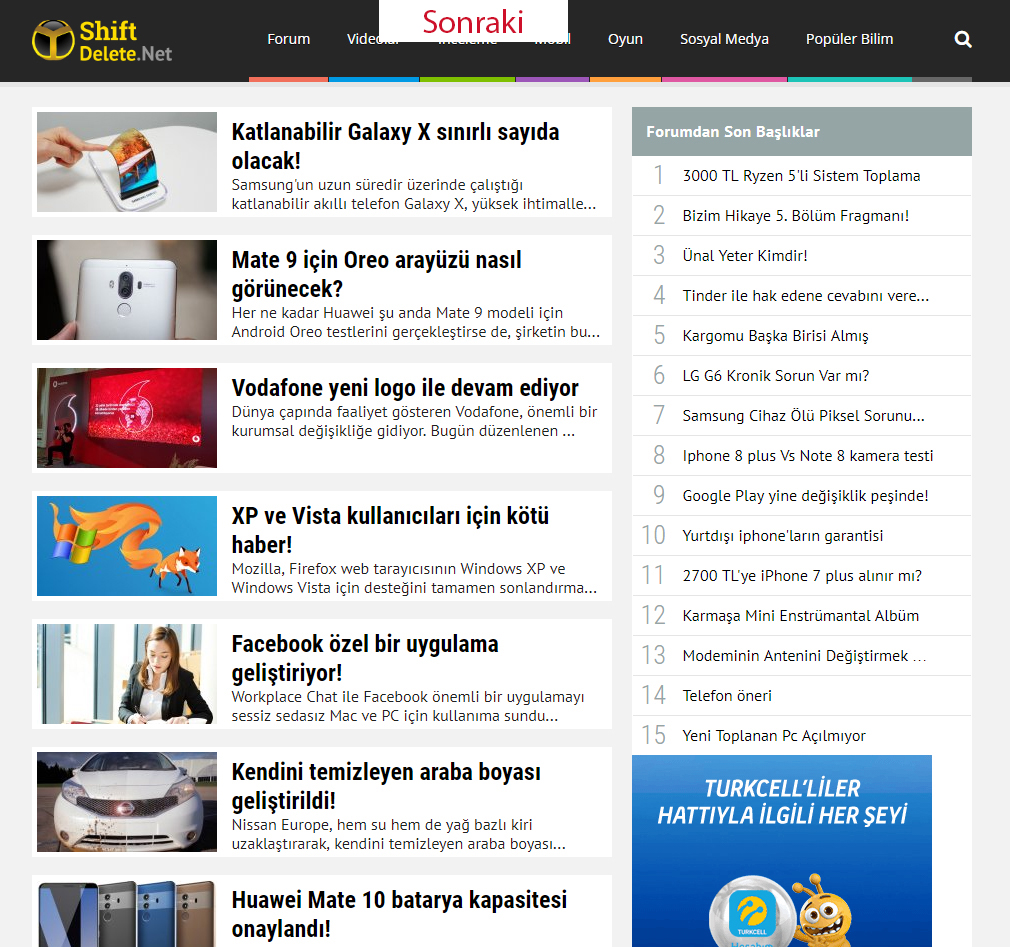
Task: Open forum topic Bizim Hikaye 5. Bölüm
Action: point(796,216)
